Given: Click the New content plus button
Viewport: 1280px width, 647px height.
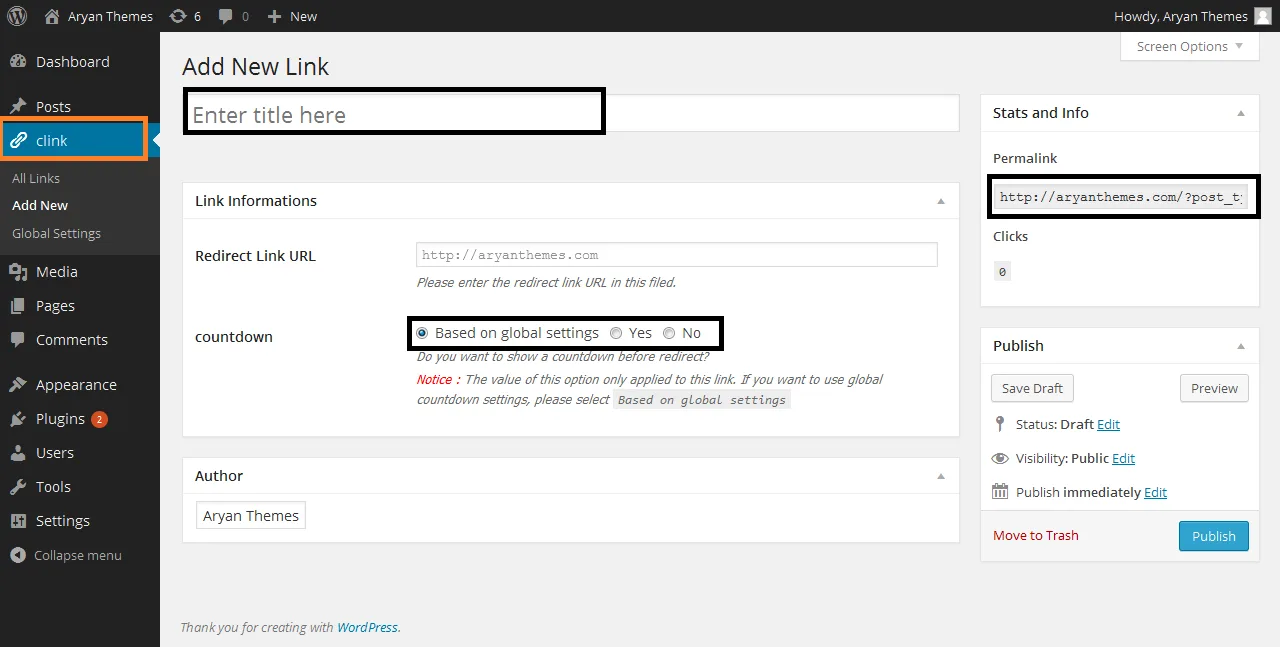Looking at the screenshot, I should pyautogui.click(x=292, y=16).
